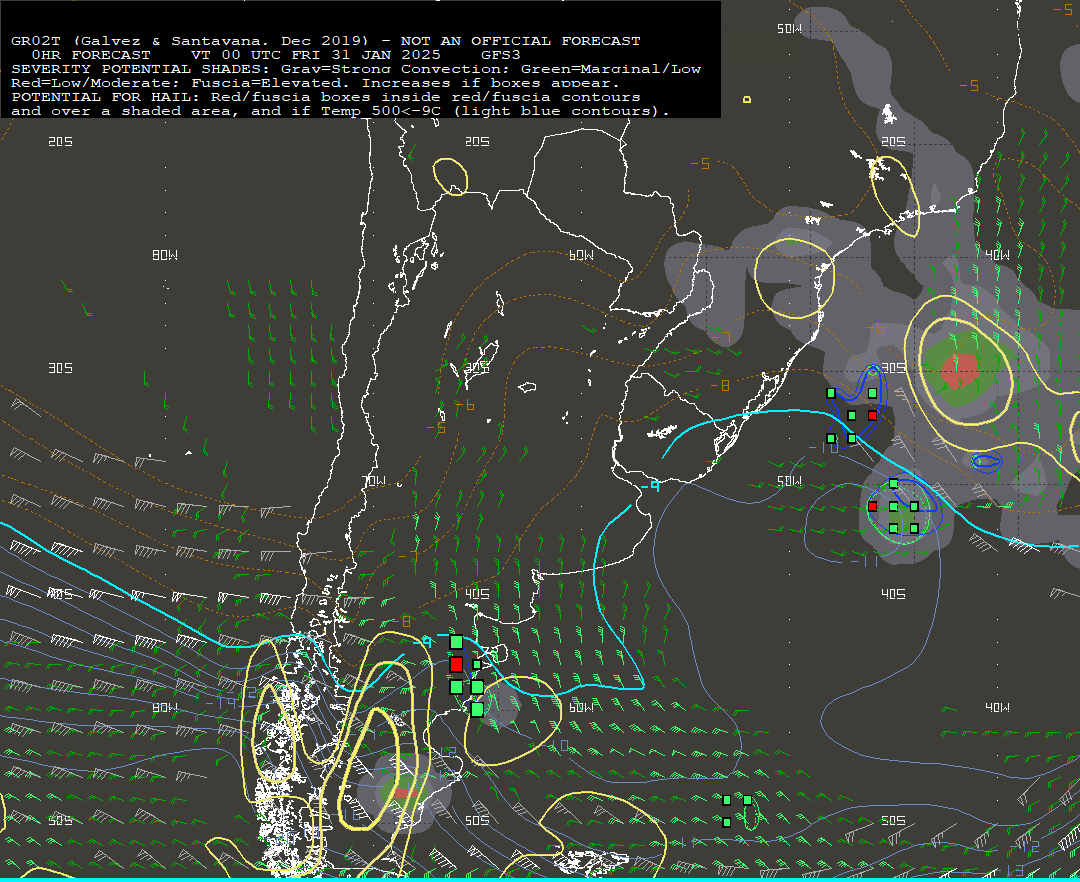Click the lower "40W" label in the southeast ocean

(997, 707)
